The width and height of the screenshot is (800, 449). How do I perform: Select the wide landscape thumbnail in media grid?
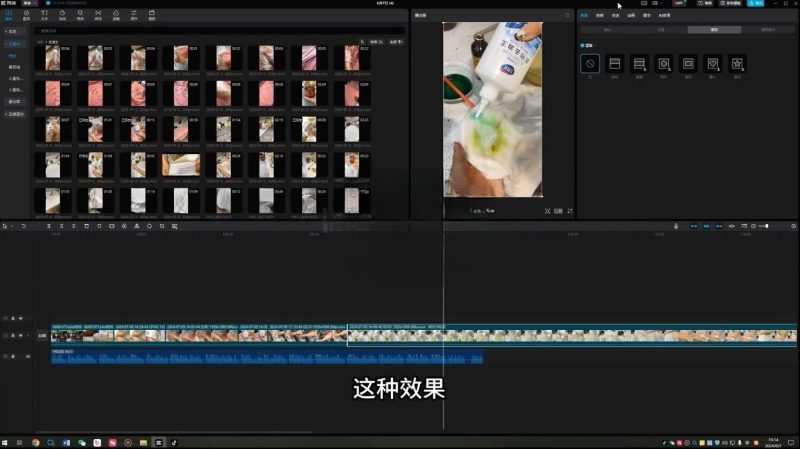181,165
